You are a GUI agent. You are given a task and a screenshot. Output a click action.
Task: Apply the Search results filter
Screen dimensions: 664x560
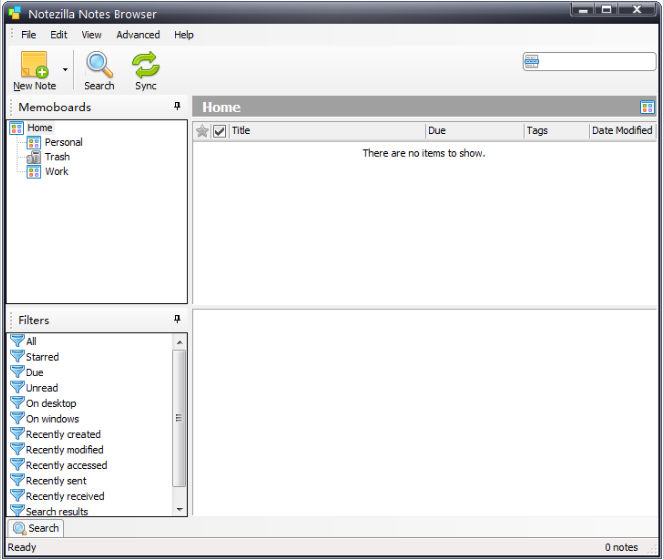(57, 511)
